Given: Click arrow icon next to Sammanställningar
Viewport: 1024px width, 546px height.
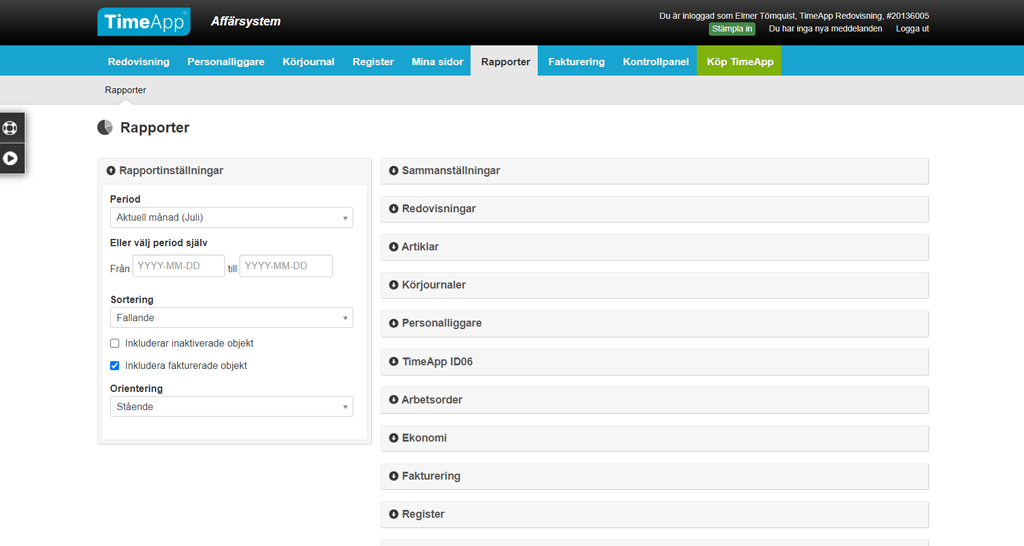Looking at the screenshot, I should 393,171.
